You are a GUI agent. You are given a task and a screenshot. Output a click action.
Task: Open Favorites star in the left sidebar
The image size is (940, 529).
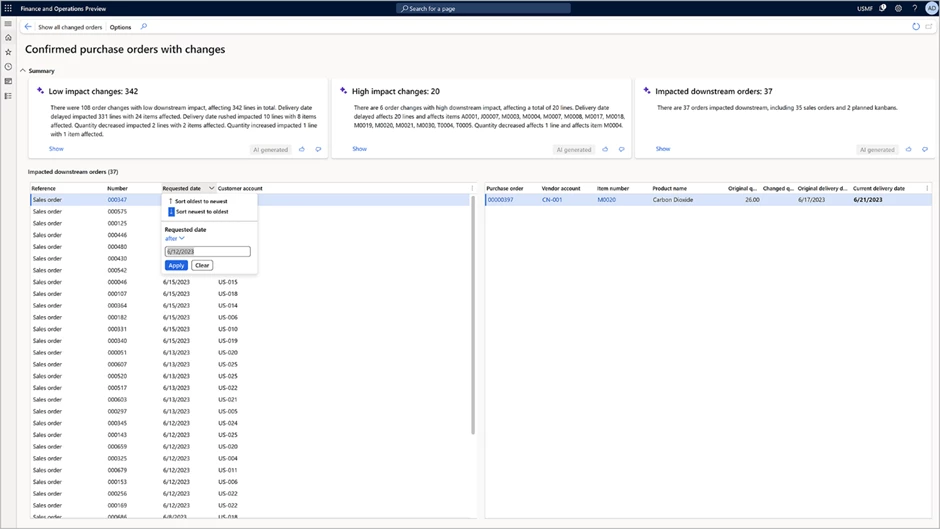[x=8, y=52]
